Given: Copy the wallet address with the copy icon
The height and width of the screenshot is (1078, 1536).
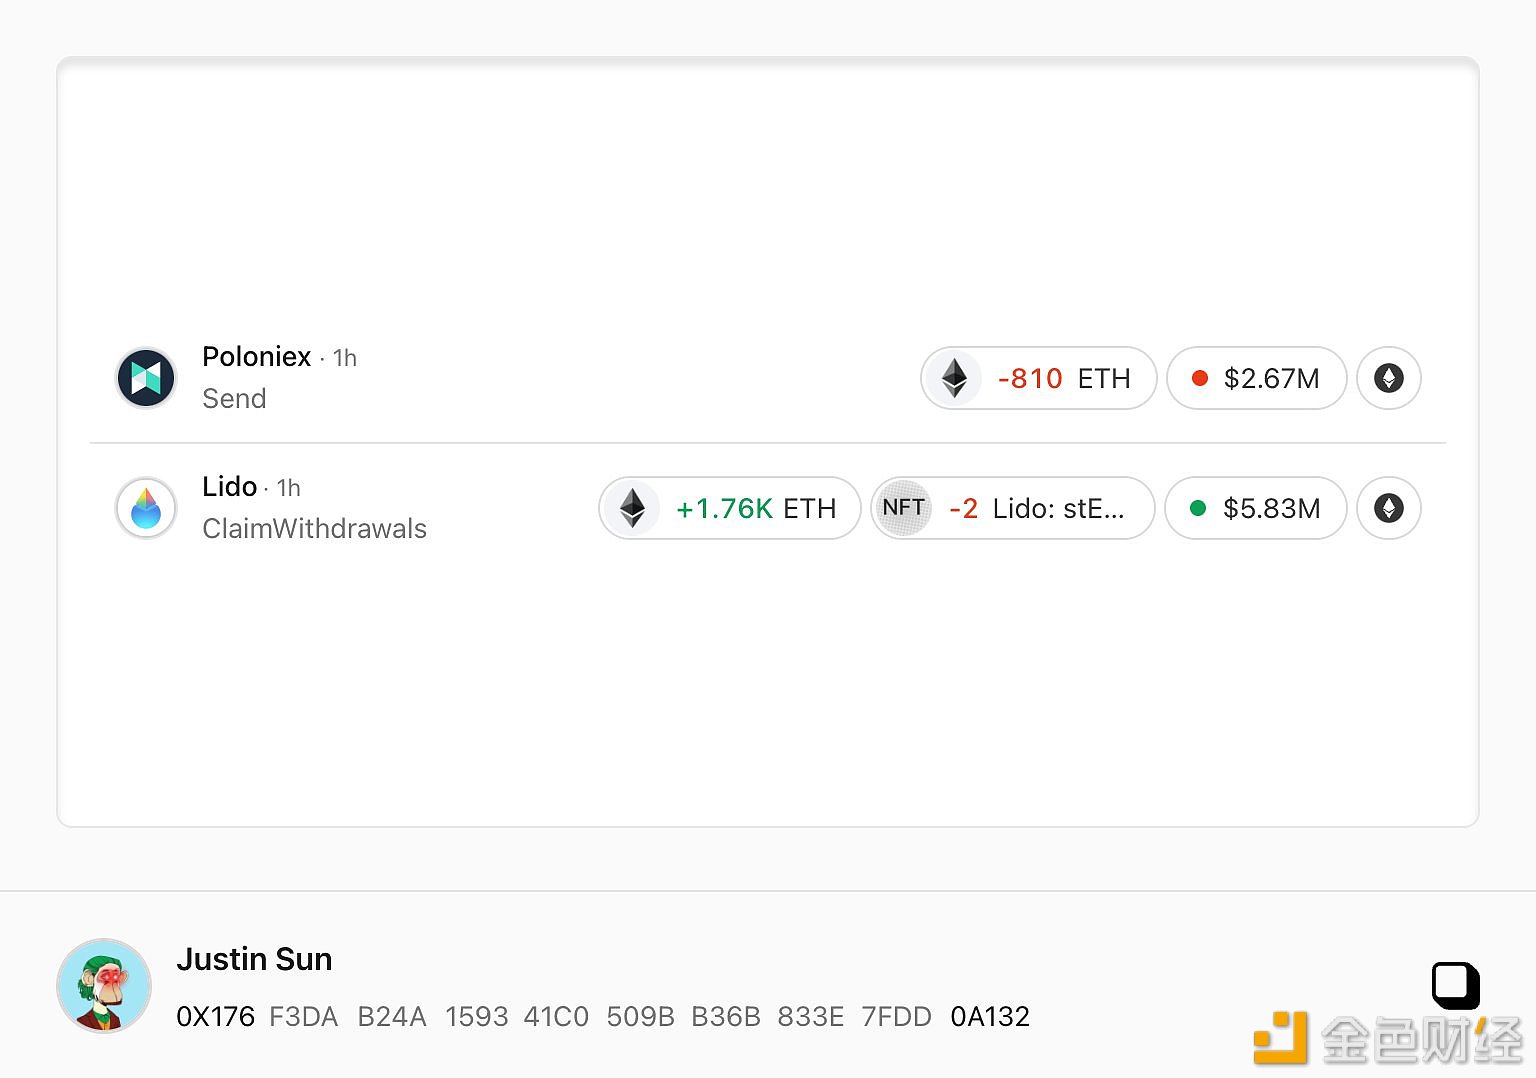Looking at the screenshot, I should point(1455,986).
